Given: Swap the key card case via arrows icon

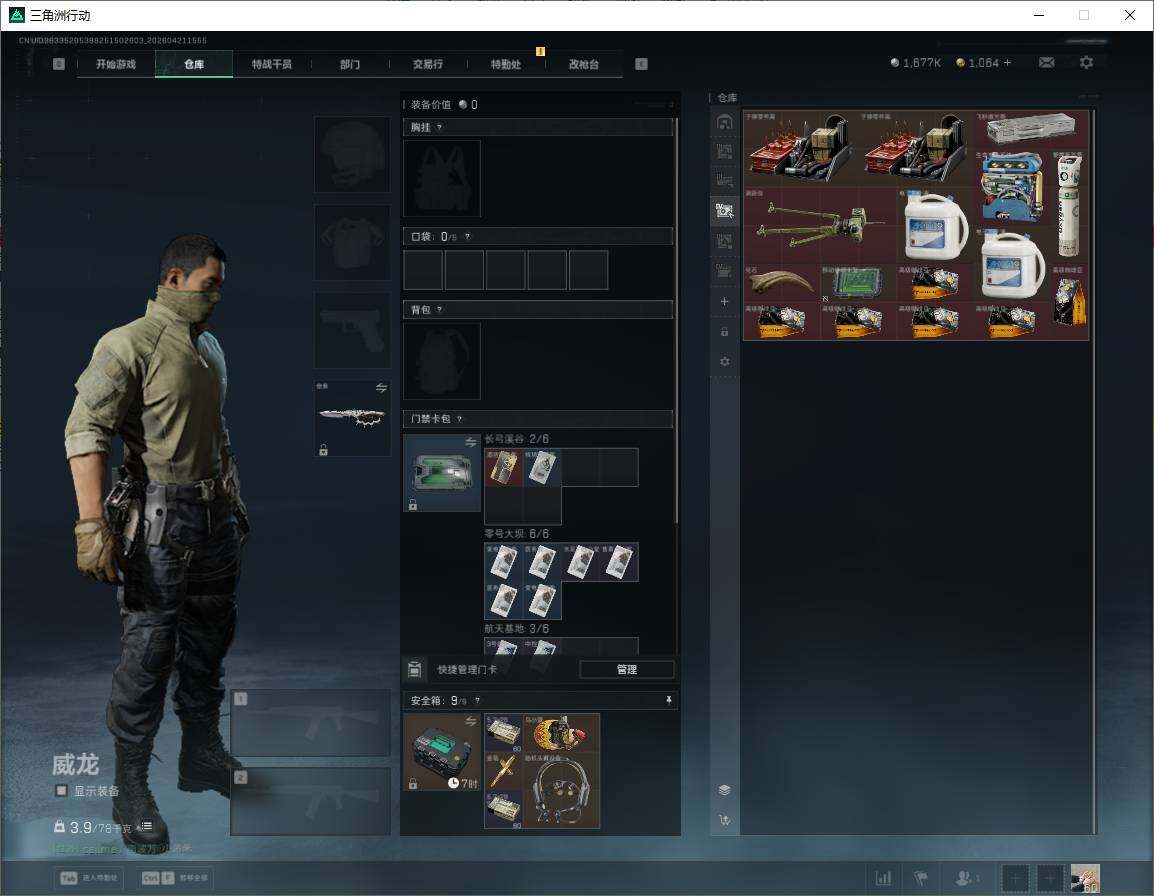Looking at the screenshot, I should click(x=471, y=442).
